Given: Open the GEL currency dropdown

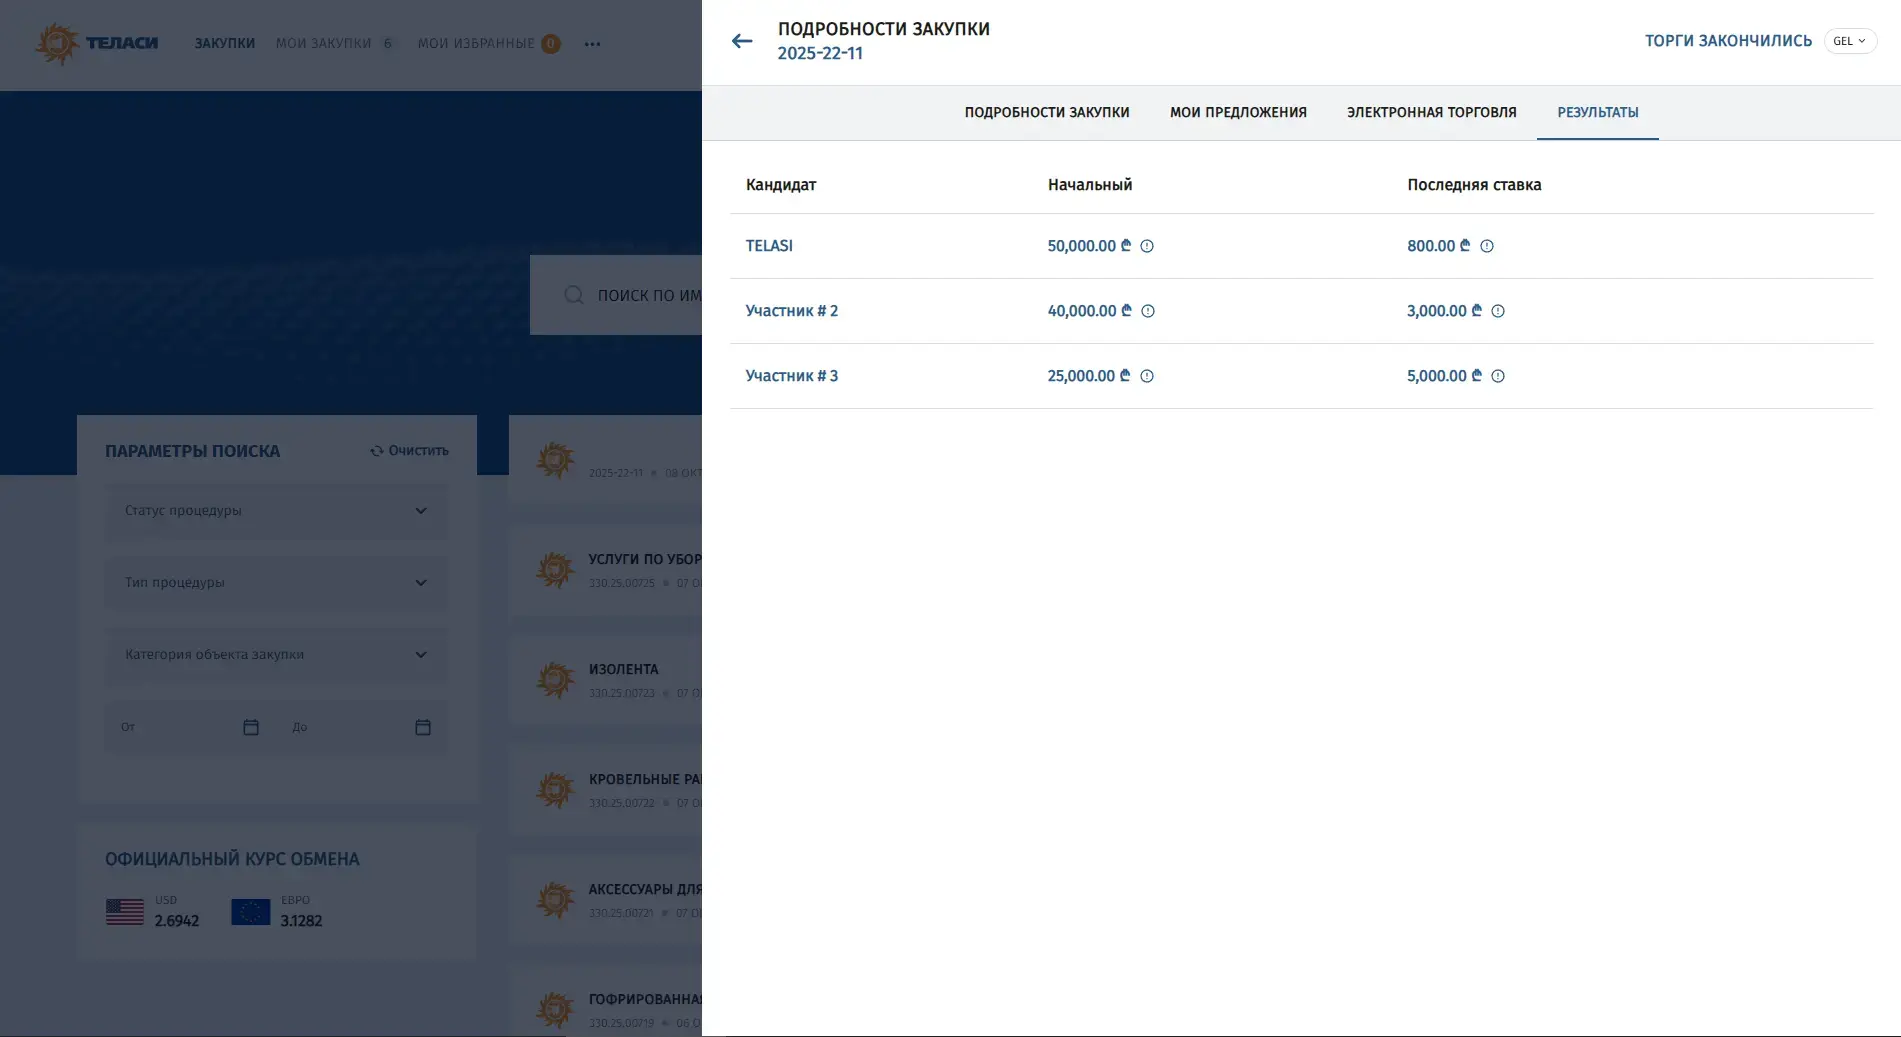Looking at the screenshot, I should (x=1849, y=41).
